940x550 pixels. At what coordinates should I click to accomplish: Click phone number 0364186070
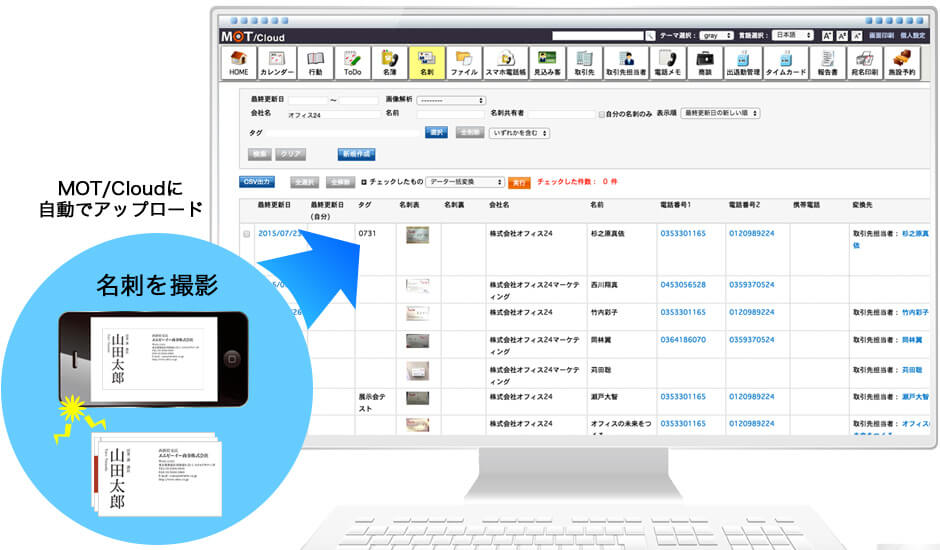coord(683,340)
